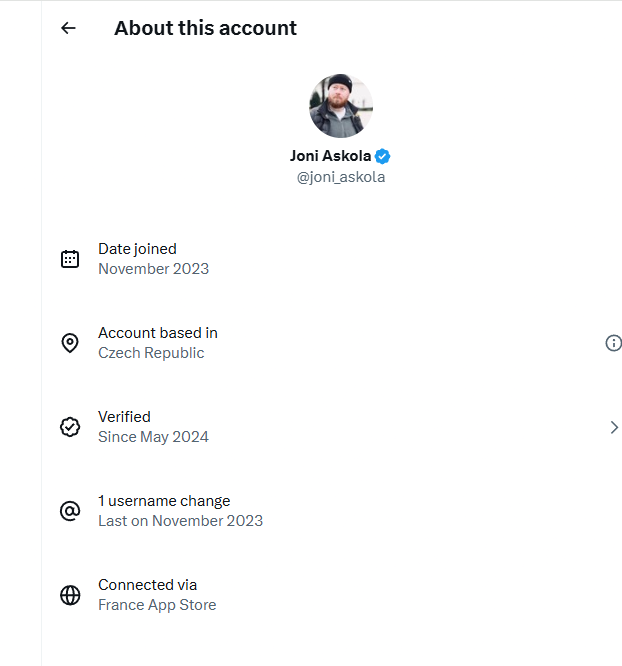Click the verified badge outline icon

tap(70, 427)
